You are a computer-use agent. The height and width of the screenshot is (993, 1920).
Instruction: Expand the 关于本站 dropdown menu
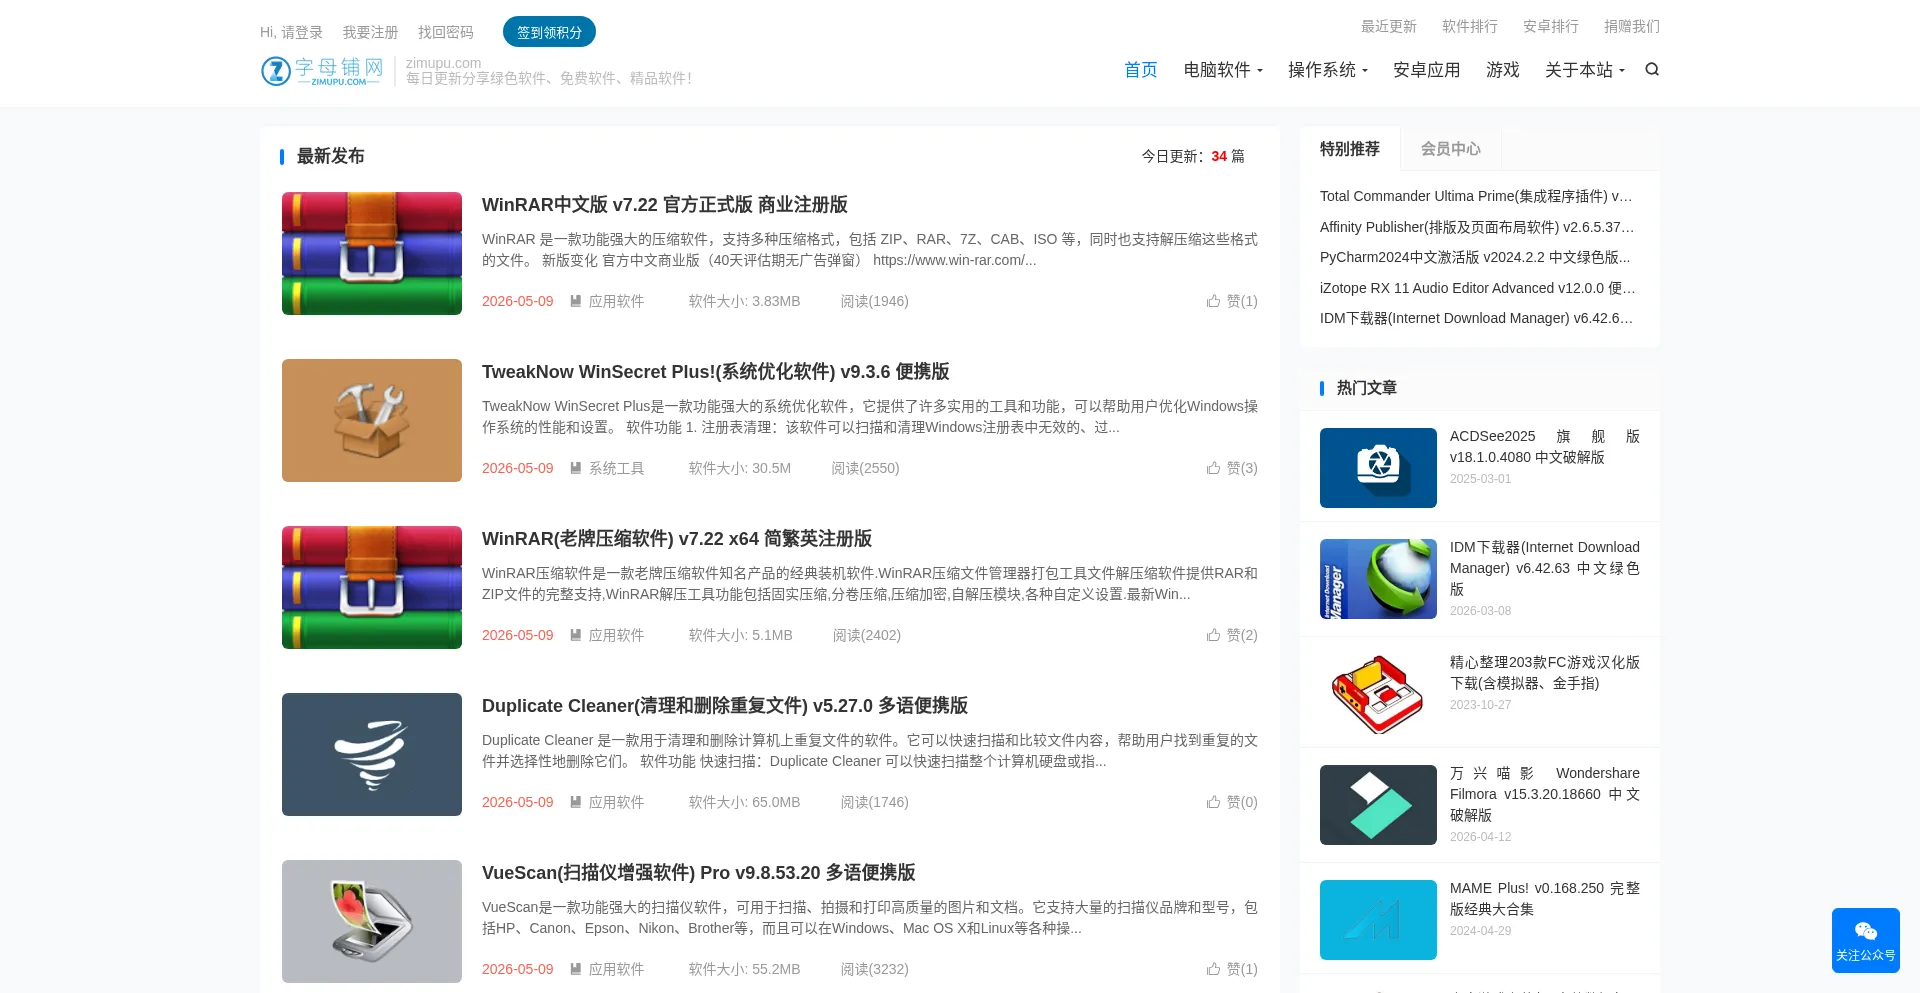[x=1585, y=69]
